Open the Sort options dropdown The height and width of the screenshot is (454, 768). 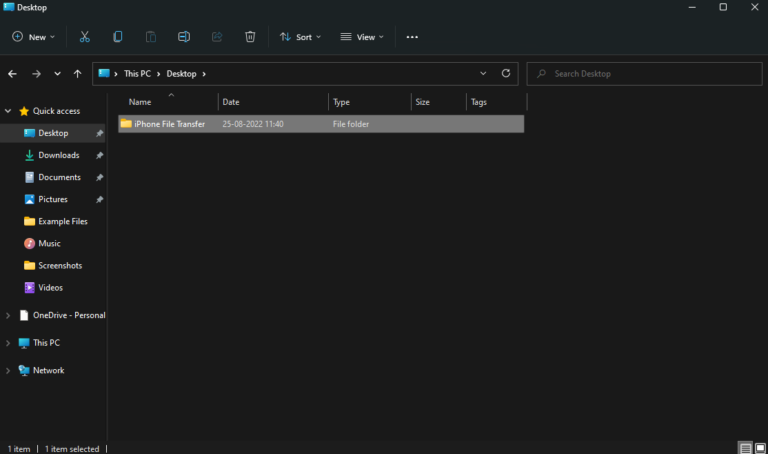pos(300,37)
